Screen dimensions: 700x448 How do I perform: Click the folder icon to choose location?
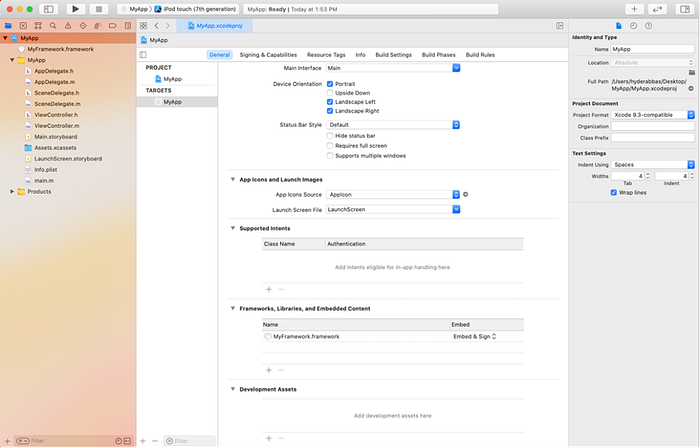click(x=692, y=72)
